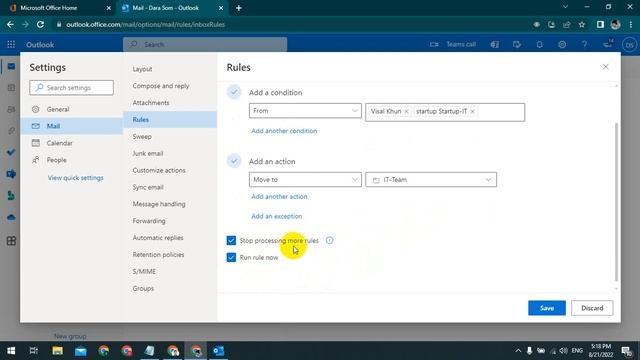The height and width of the screenshot is (360, 640).
Task: Click the Search settings input field
Action: tap(71, 88)
